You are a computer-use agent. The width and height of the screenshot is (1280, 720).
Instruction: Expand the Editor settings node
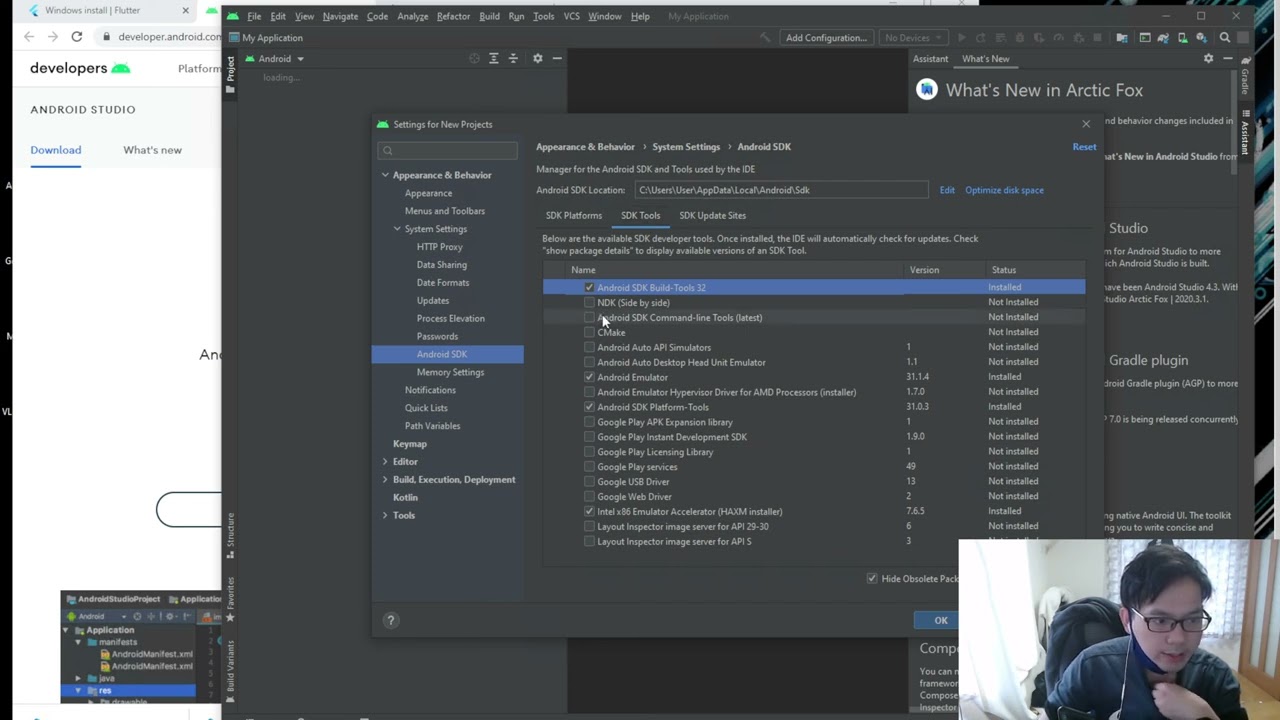(x=385, y=462)
